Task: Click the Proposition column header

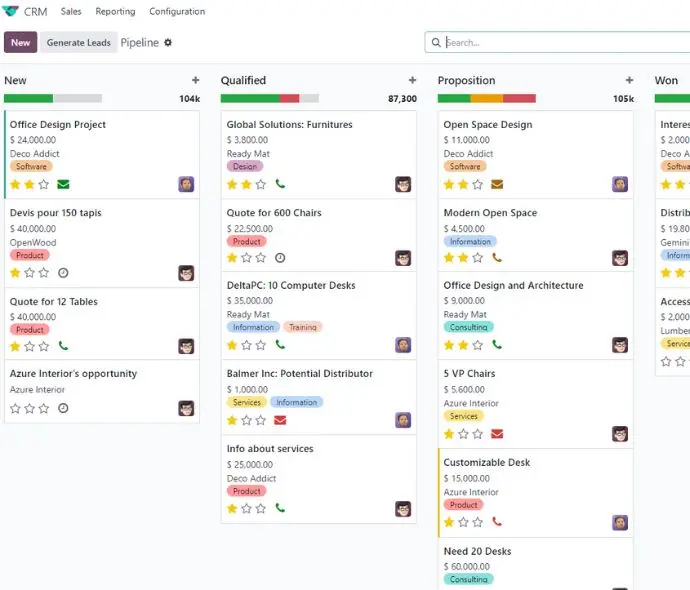Action: [x=466, y=81]
